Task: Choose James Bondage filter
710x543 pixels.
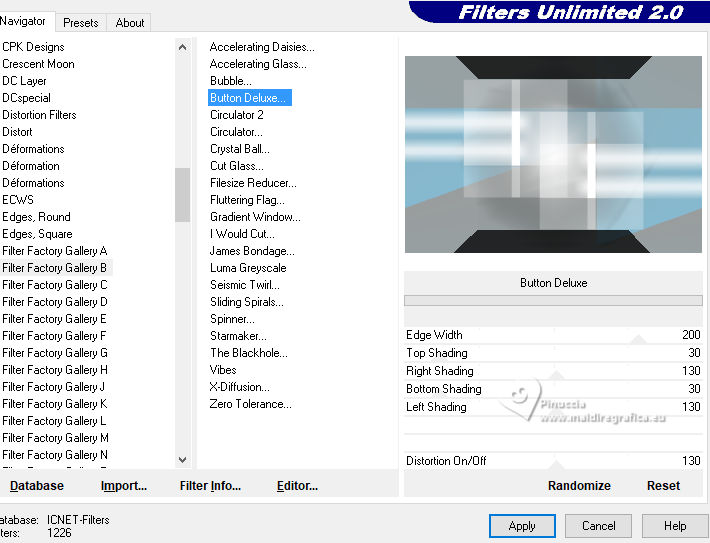Action: (x=252, y=251)
